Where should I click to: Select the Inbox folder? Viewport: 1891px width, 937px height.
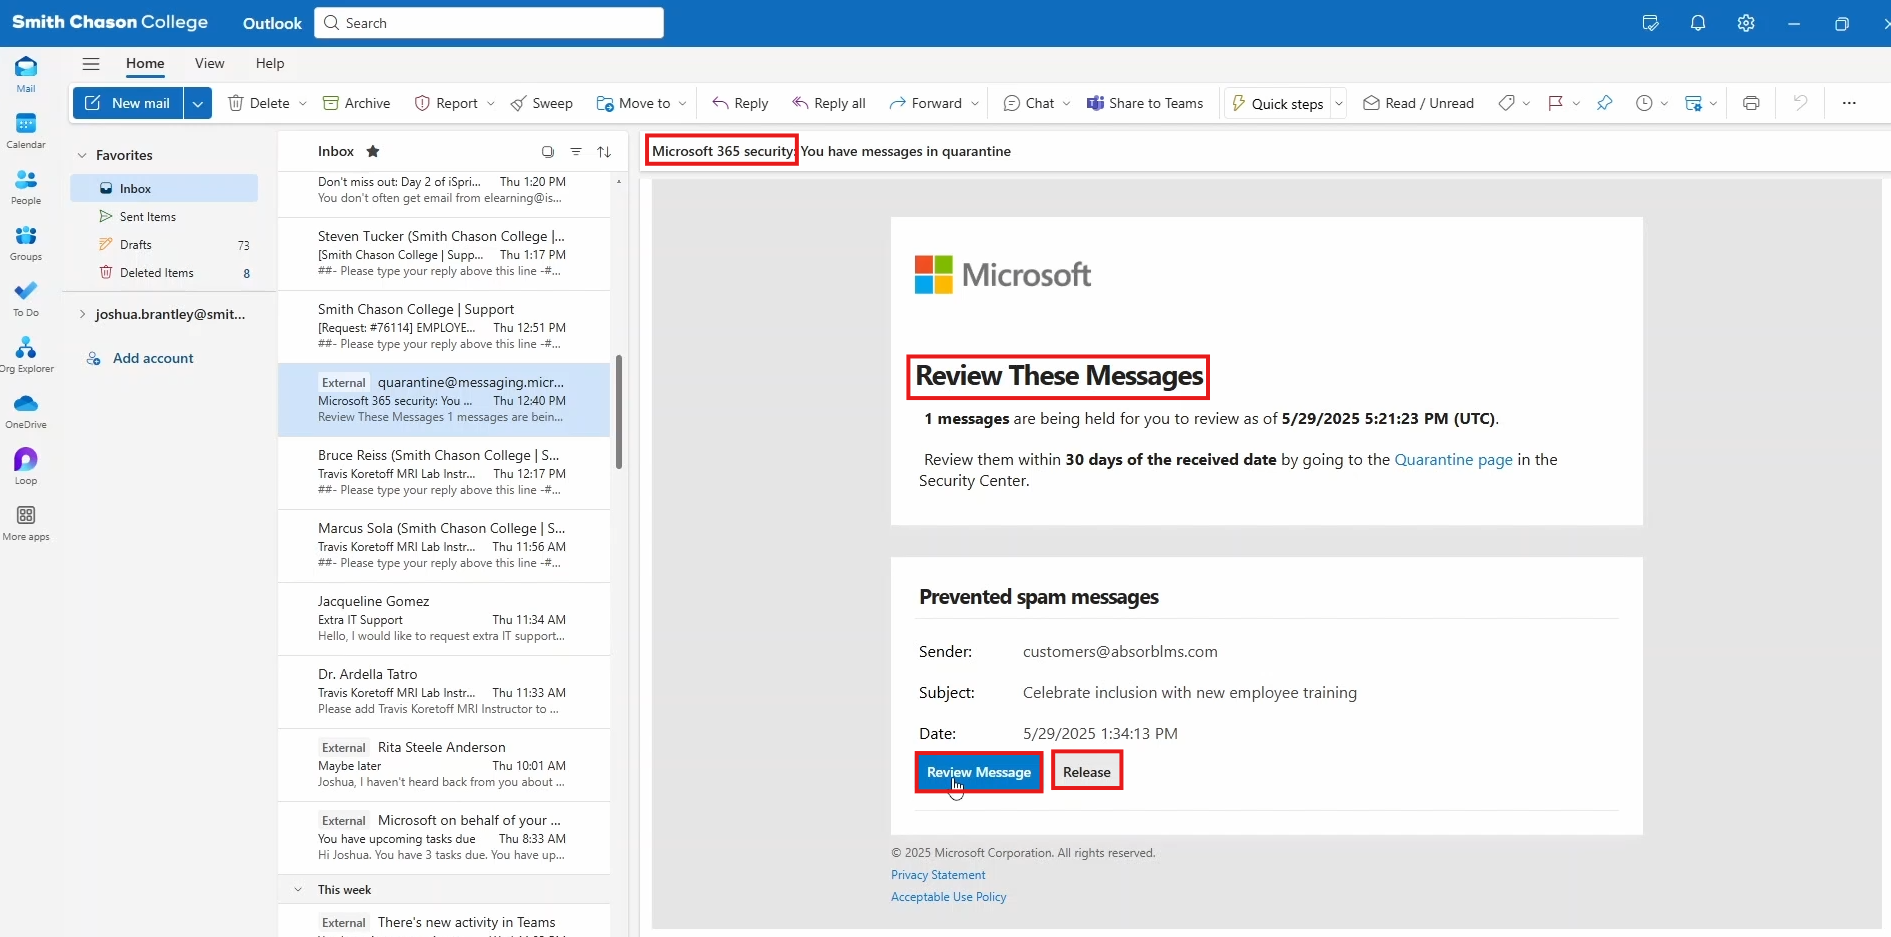(164, 188)
